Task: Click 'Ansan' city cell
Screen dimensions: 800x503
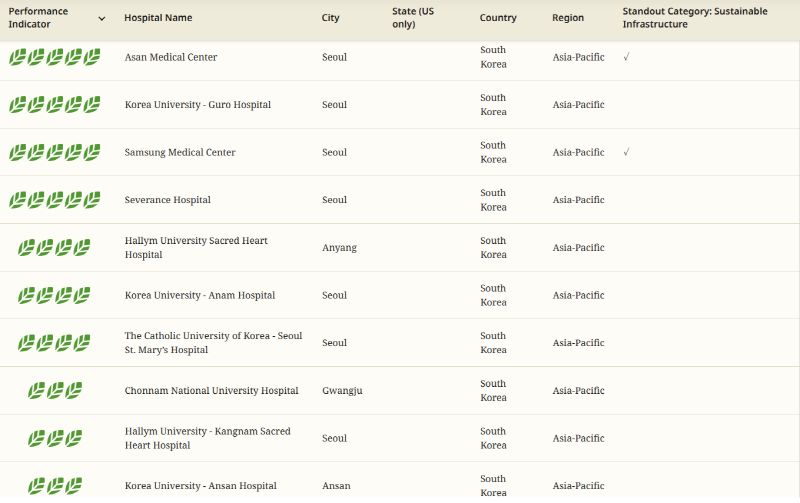Action: point(336,486)
